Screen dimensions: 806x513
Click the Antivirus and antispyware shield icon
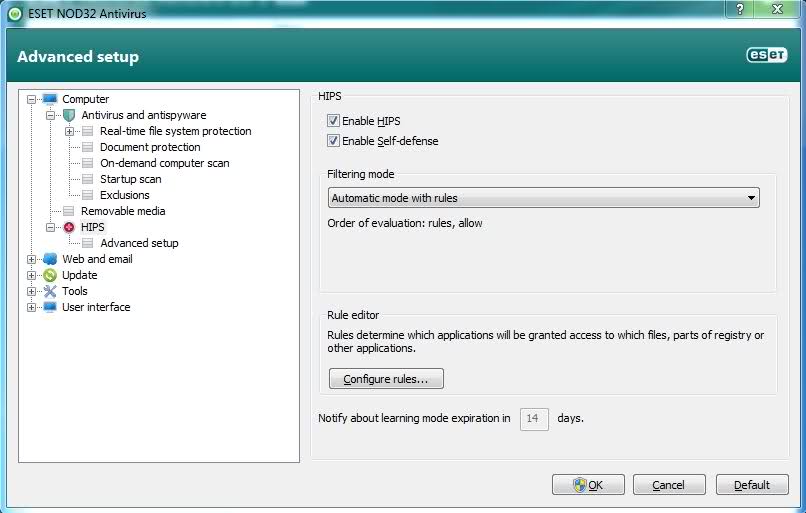[69, 115]
